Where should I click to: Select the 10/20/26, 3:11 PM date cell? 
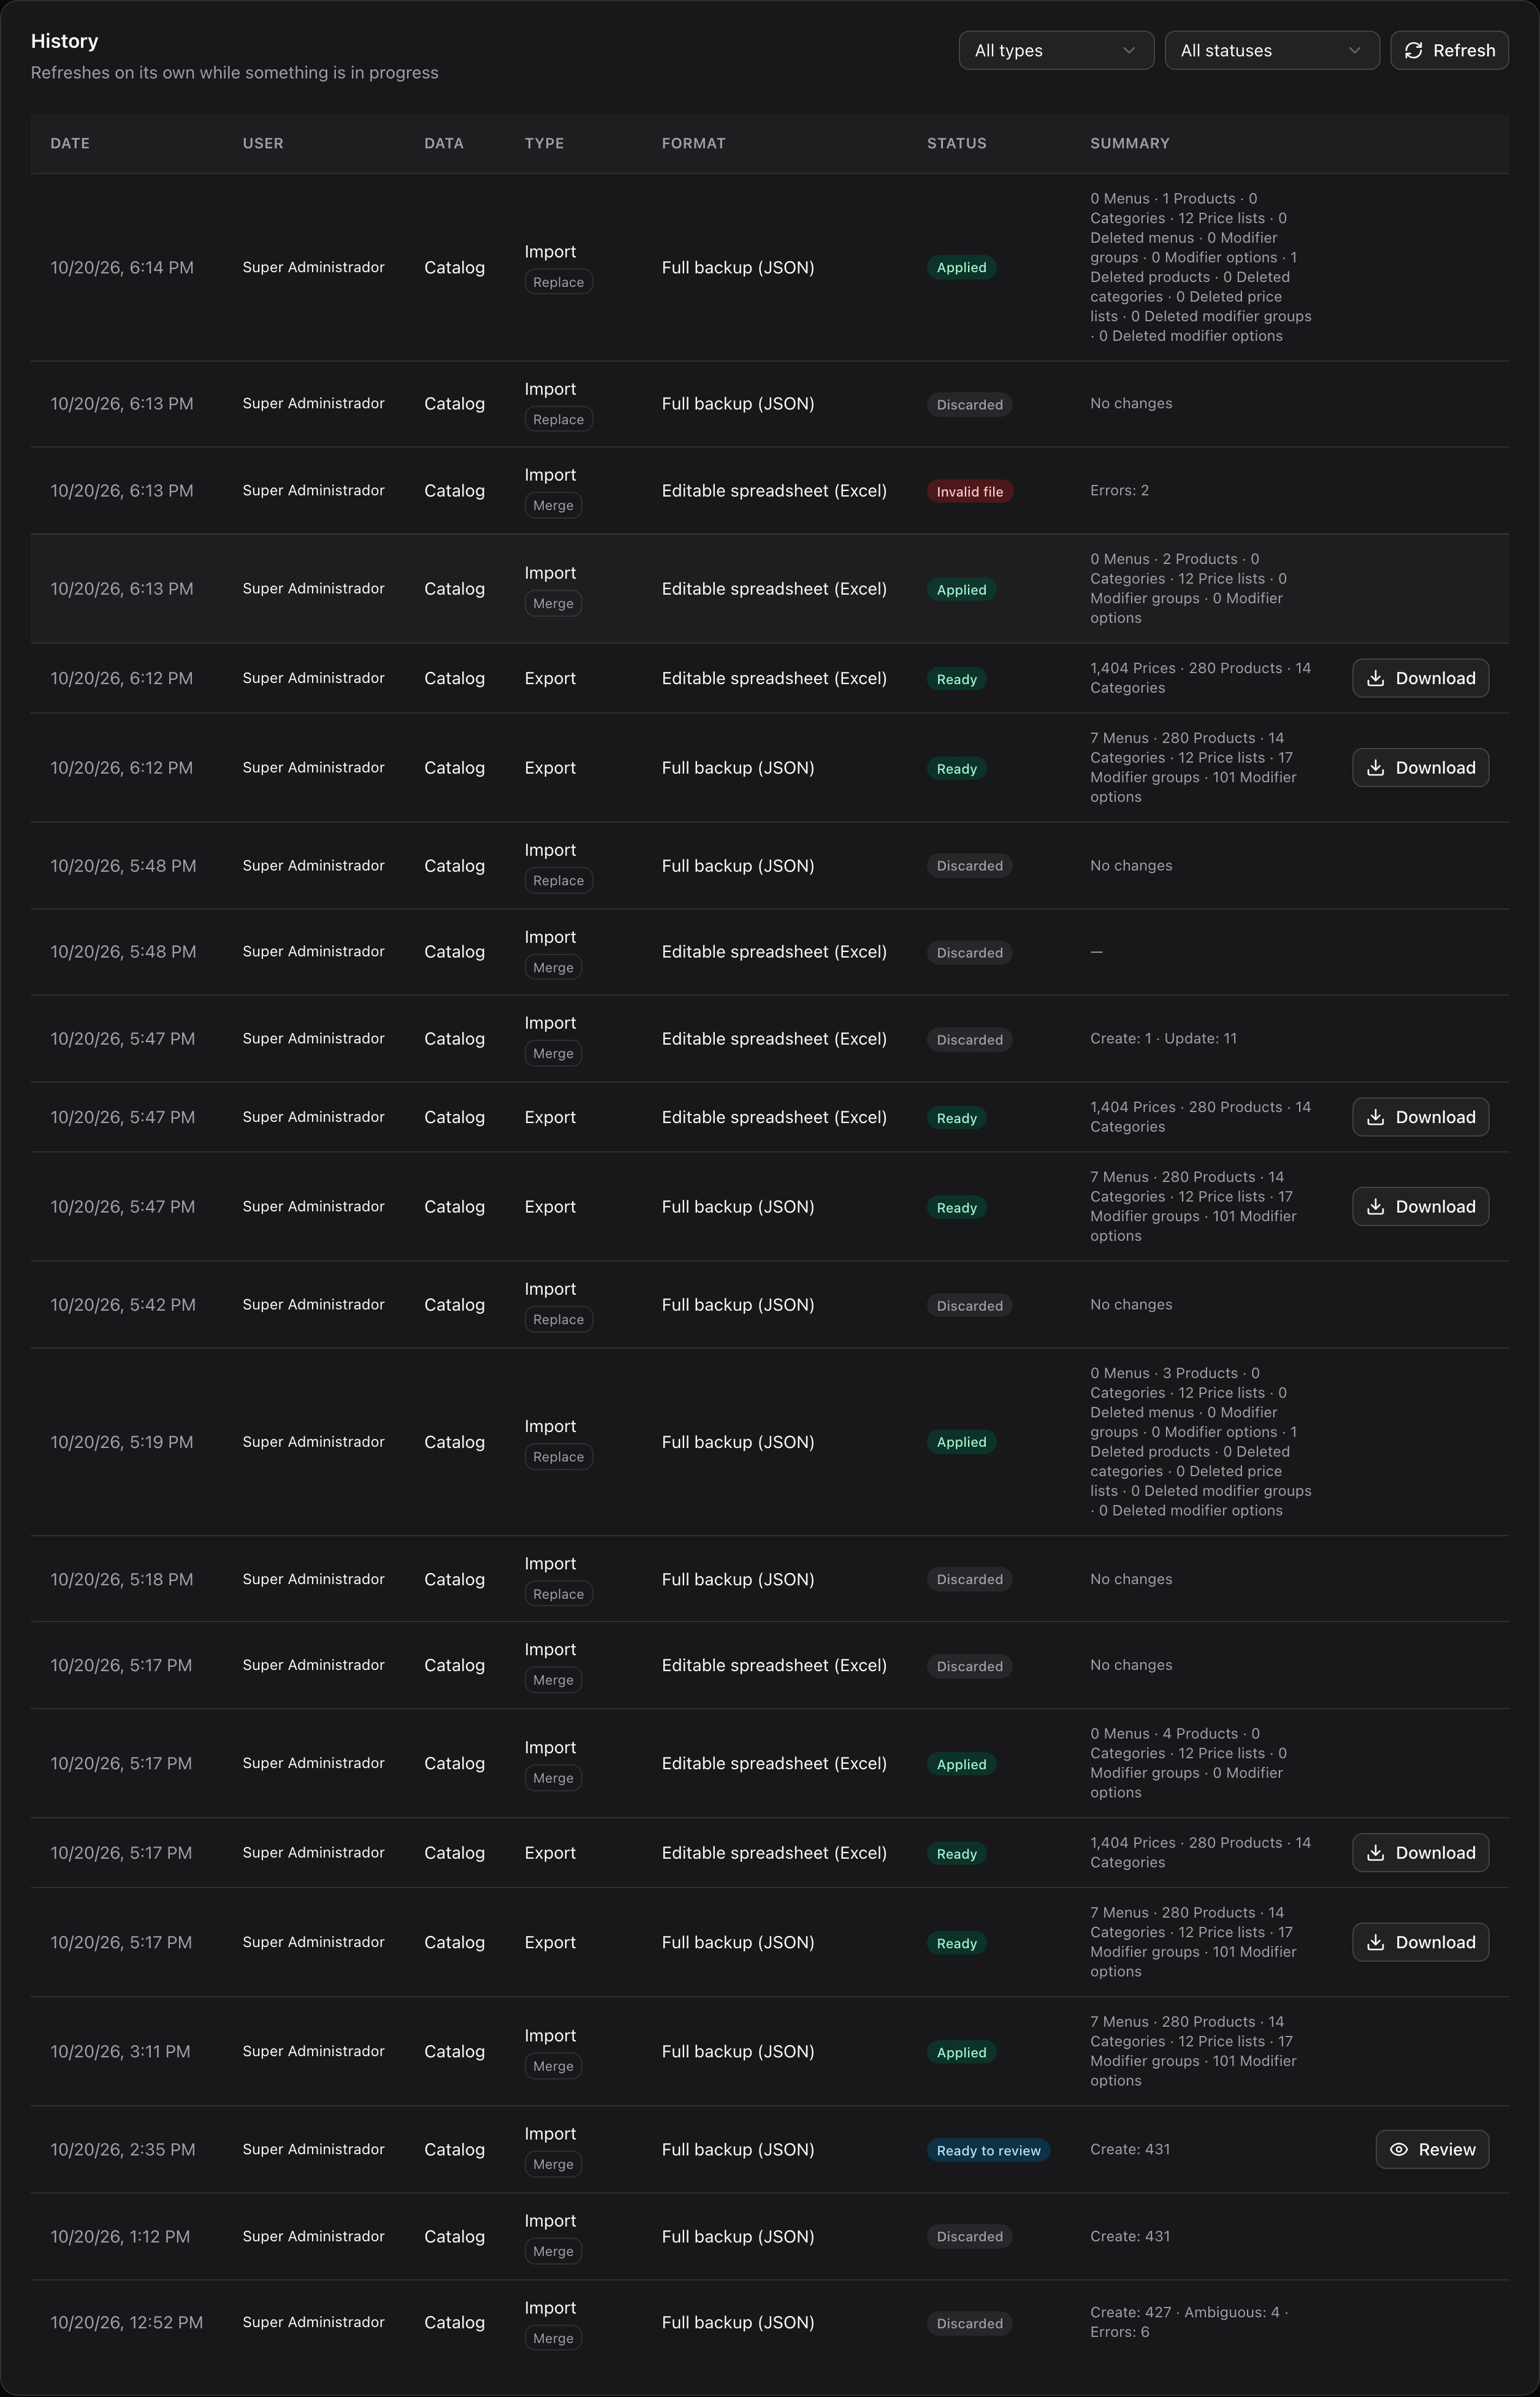pyautogui.click(x=120, y=2051)
